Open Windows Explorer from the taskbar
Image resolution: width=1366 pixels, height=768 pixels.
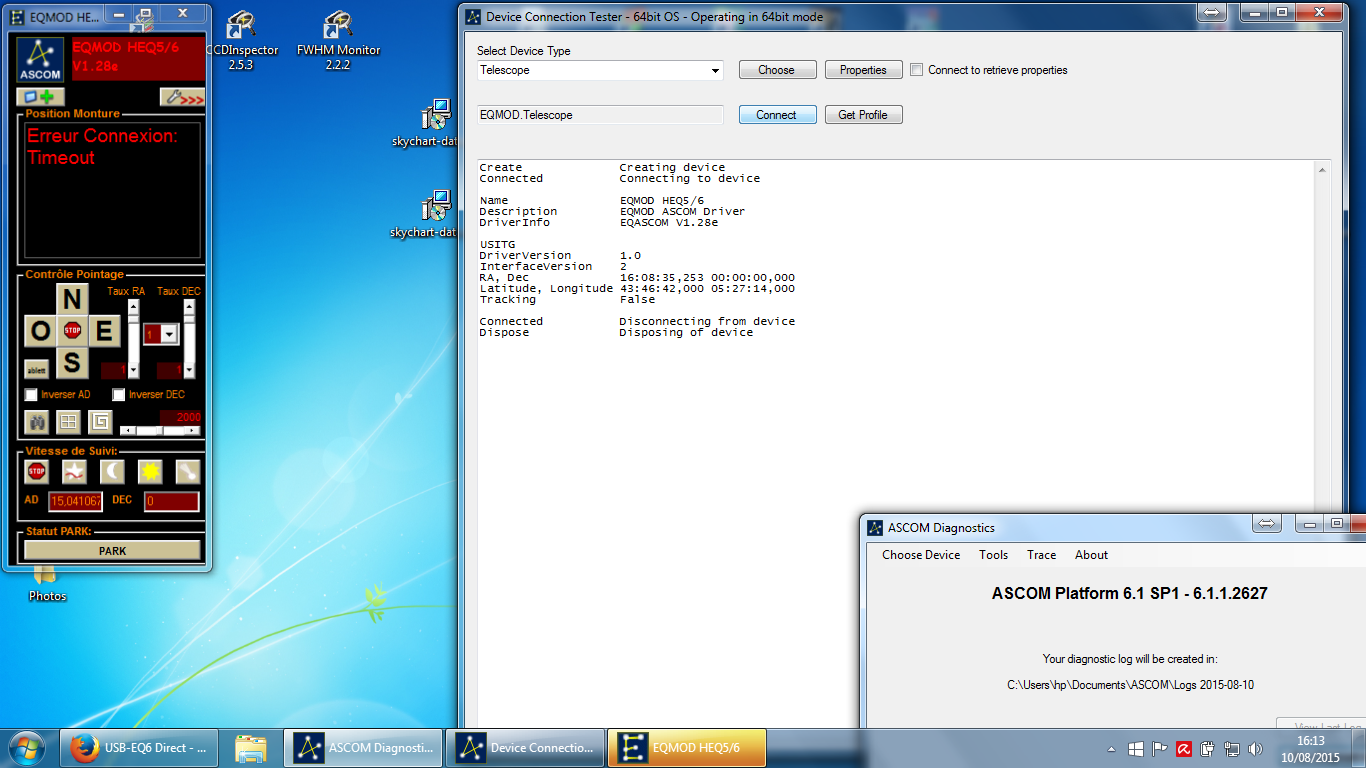pos(251,747)
